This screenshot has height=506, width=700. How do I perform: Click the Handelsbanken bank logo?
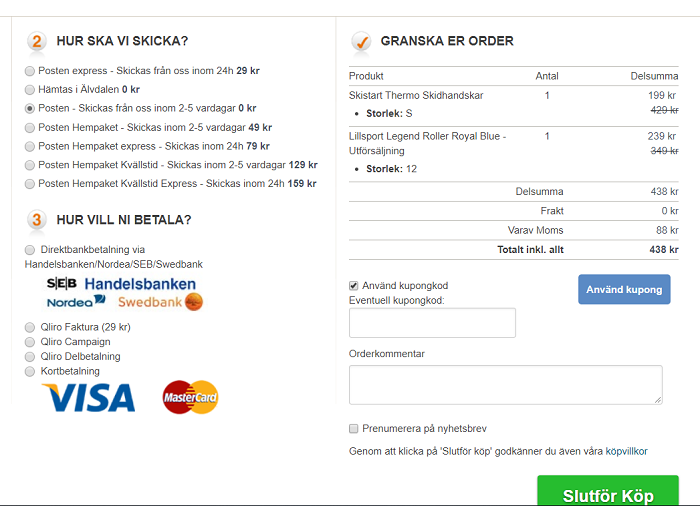coord(140,284)
